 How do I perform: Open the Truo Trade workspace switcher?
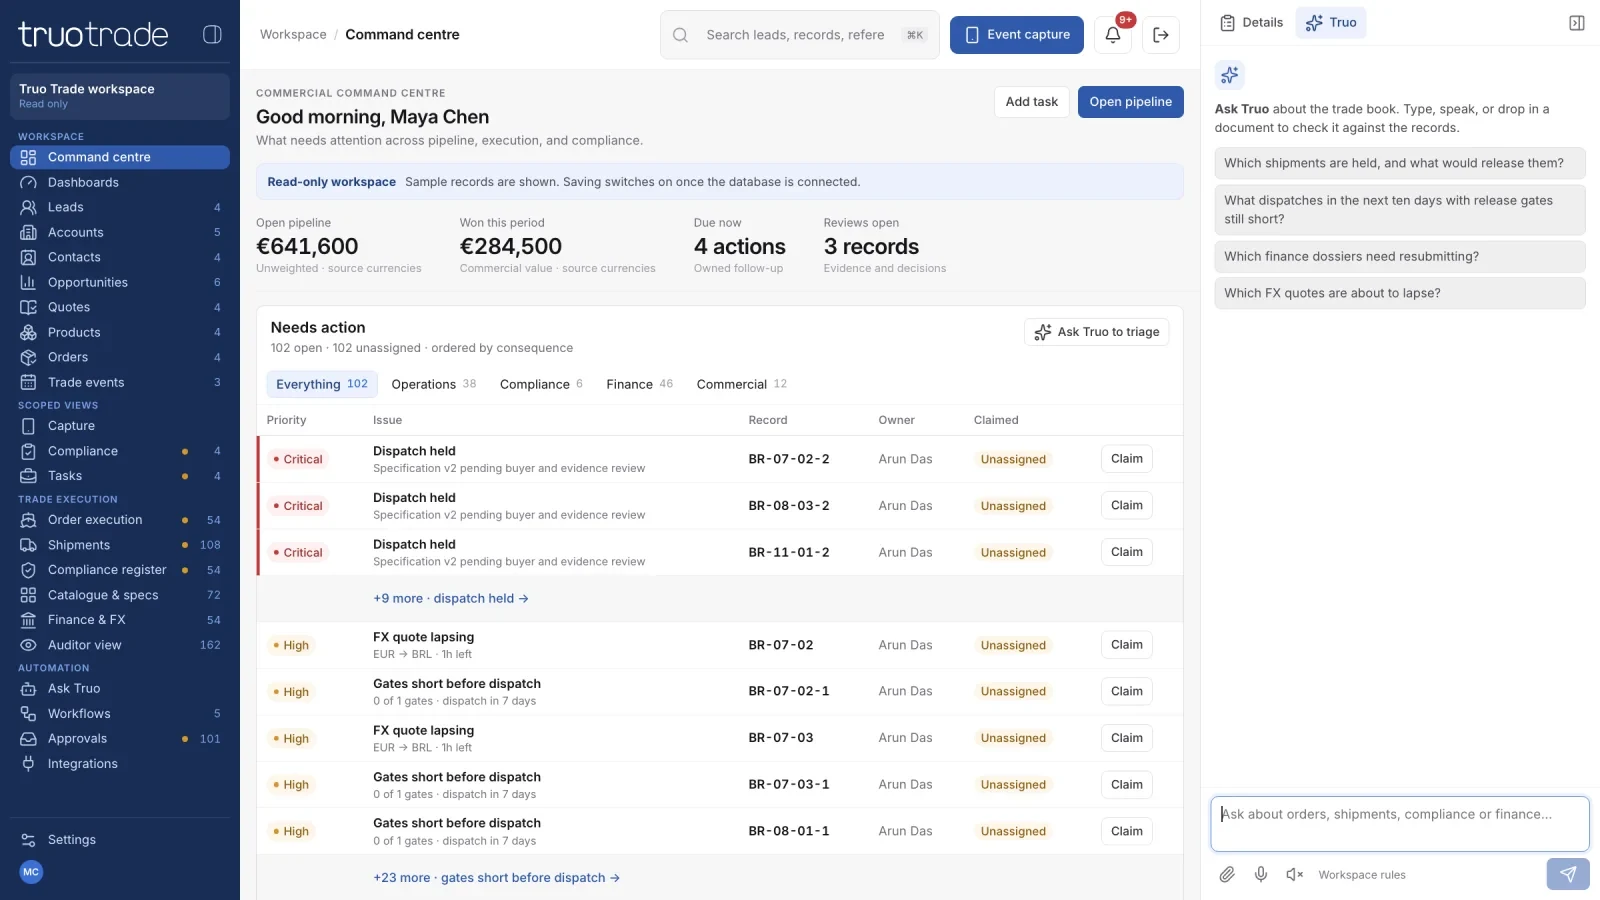pos(120,96)
